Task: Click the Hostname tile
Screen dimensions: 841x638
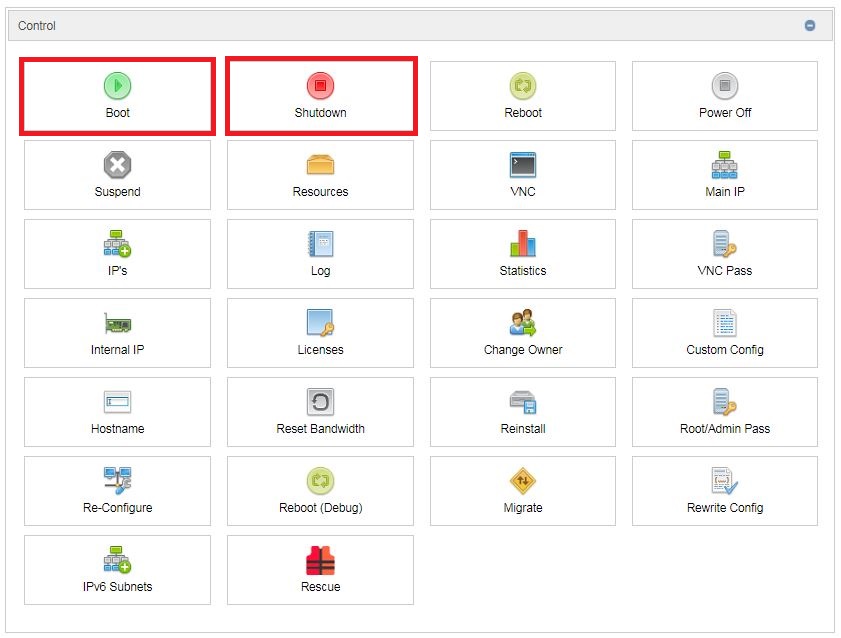Action: pos(117,412)
